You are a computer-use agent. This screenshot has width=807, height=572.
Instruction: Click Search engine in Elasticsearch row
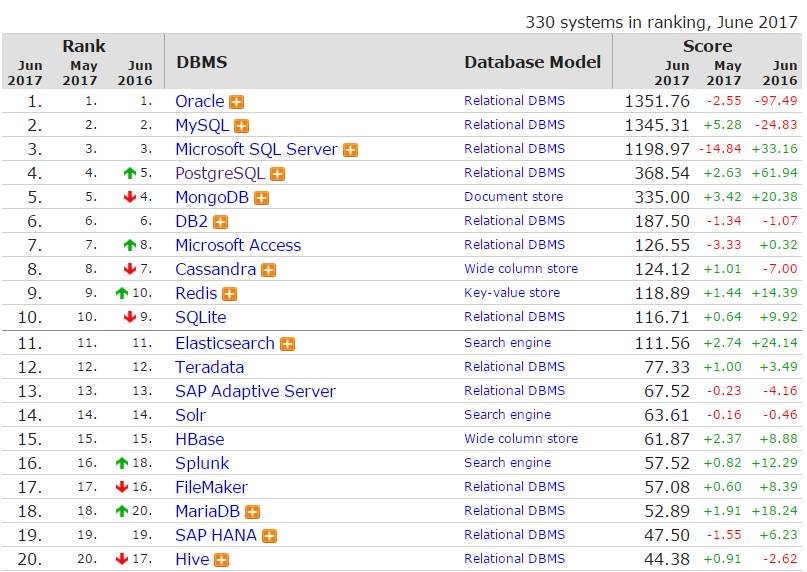click(x=507, y=343)
